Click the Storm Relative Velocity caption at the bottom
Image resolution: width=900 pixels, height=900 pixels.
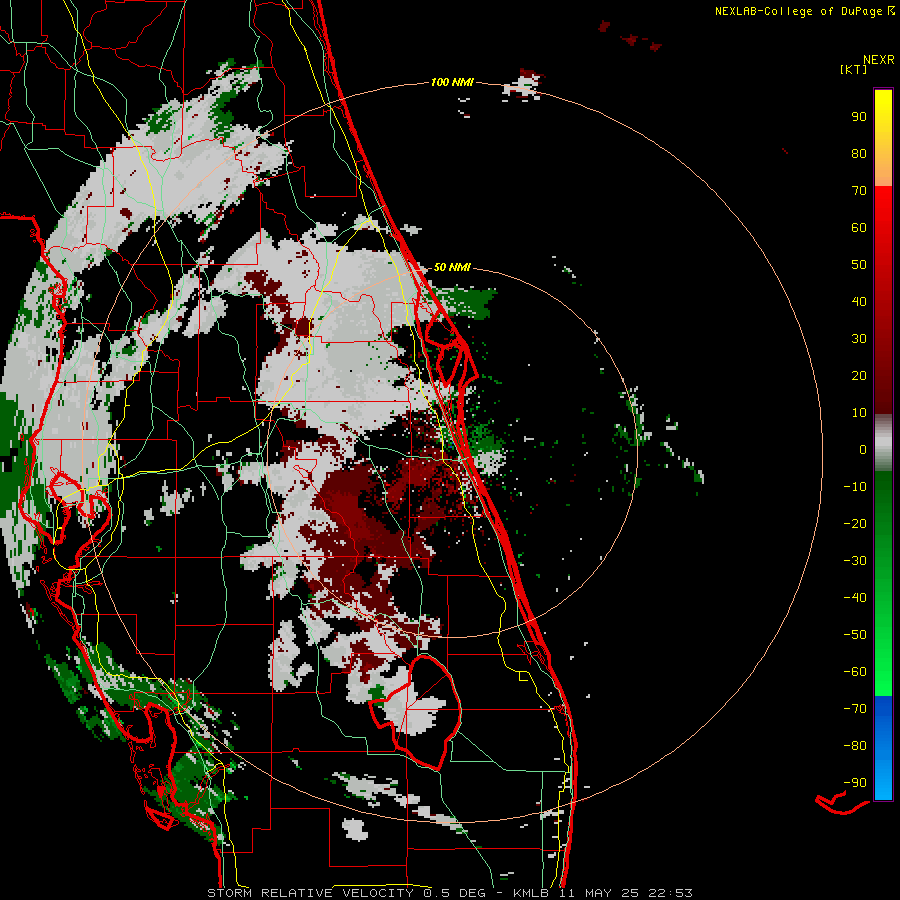450,893
